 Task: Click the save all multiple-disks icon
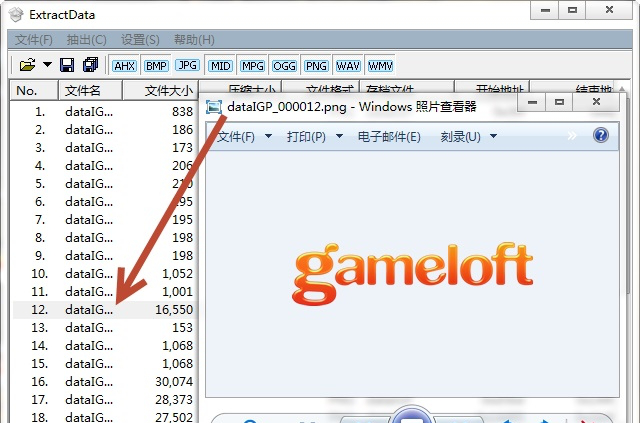91,64
